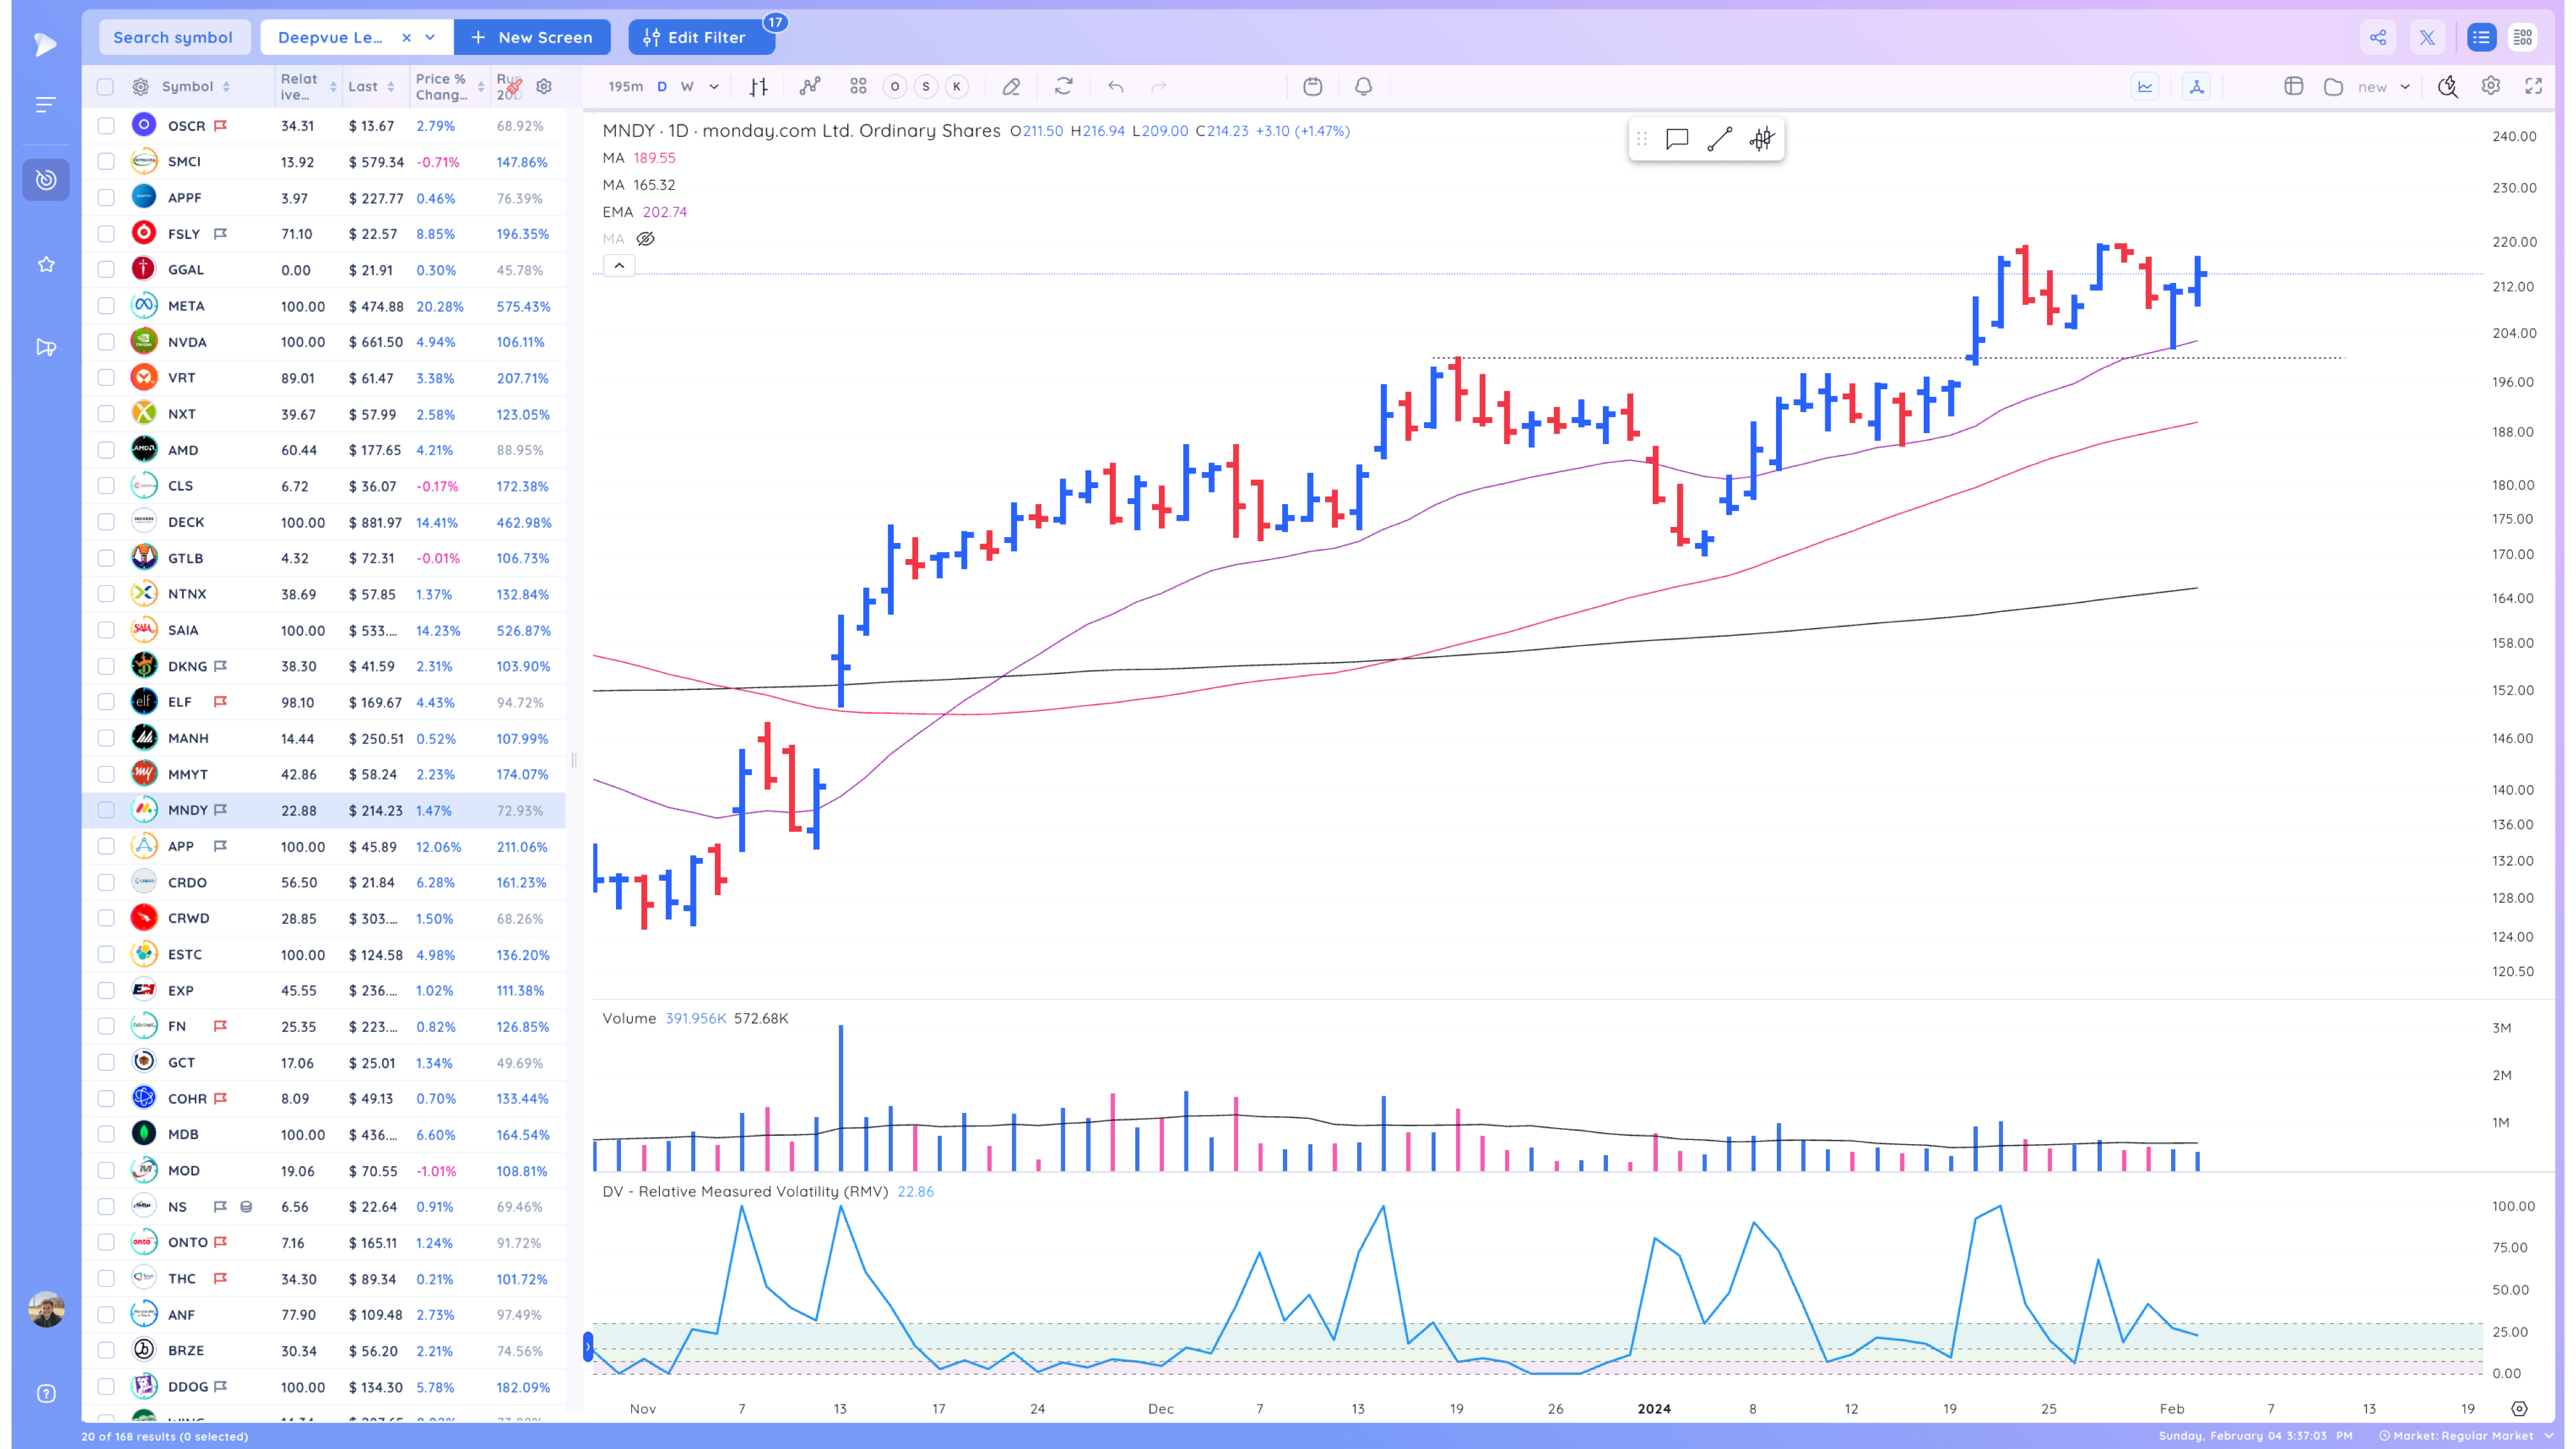Tick the select-all header checkbox

point(105,87)
